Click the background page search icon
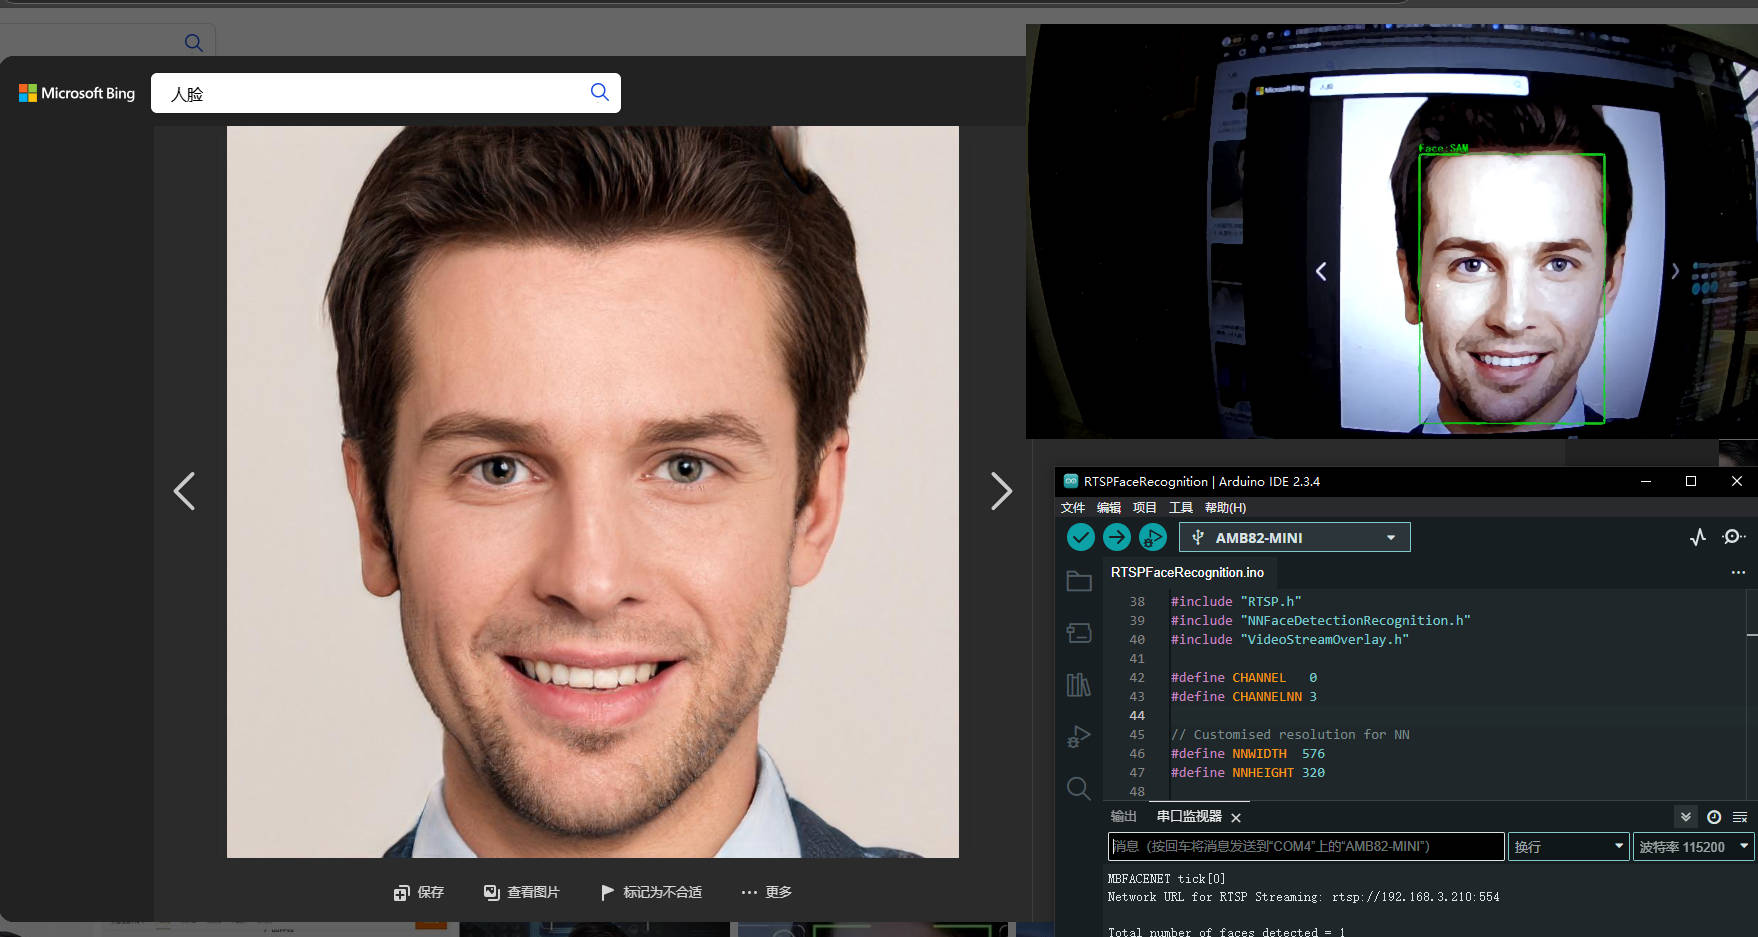 (x=194, y=42)
